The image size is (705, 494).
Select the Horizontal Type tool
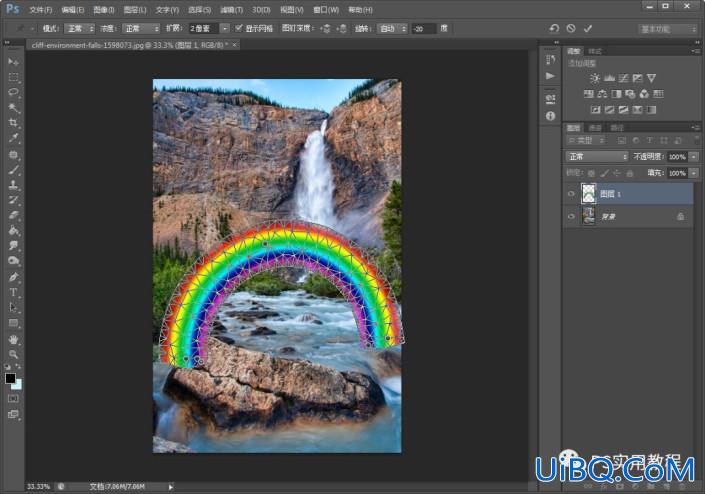13,292
